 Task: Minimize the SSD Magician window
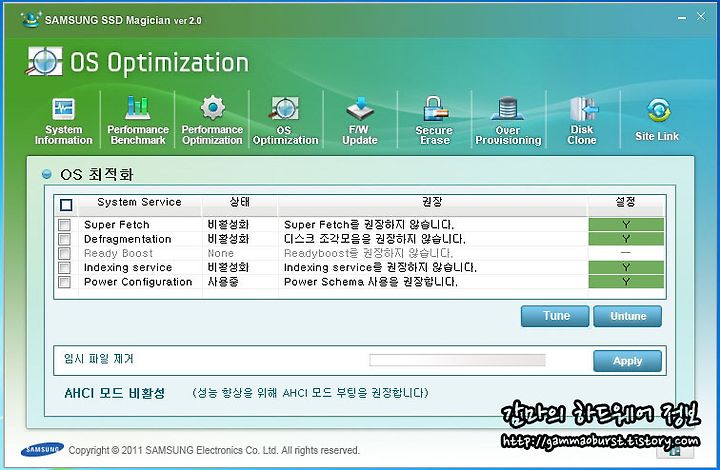(x=682, y=17)
